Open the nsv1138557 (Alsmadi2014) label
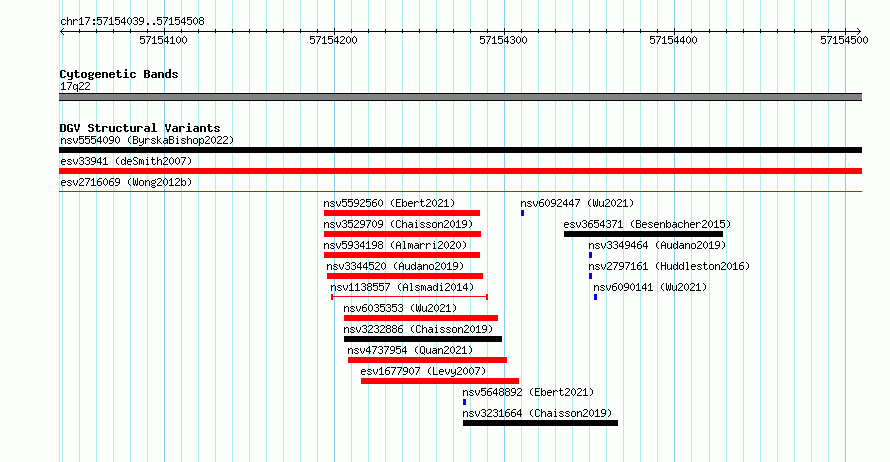This screenshot has height=462, width=890. coord(402,287)
